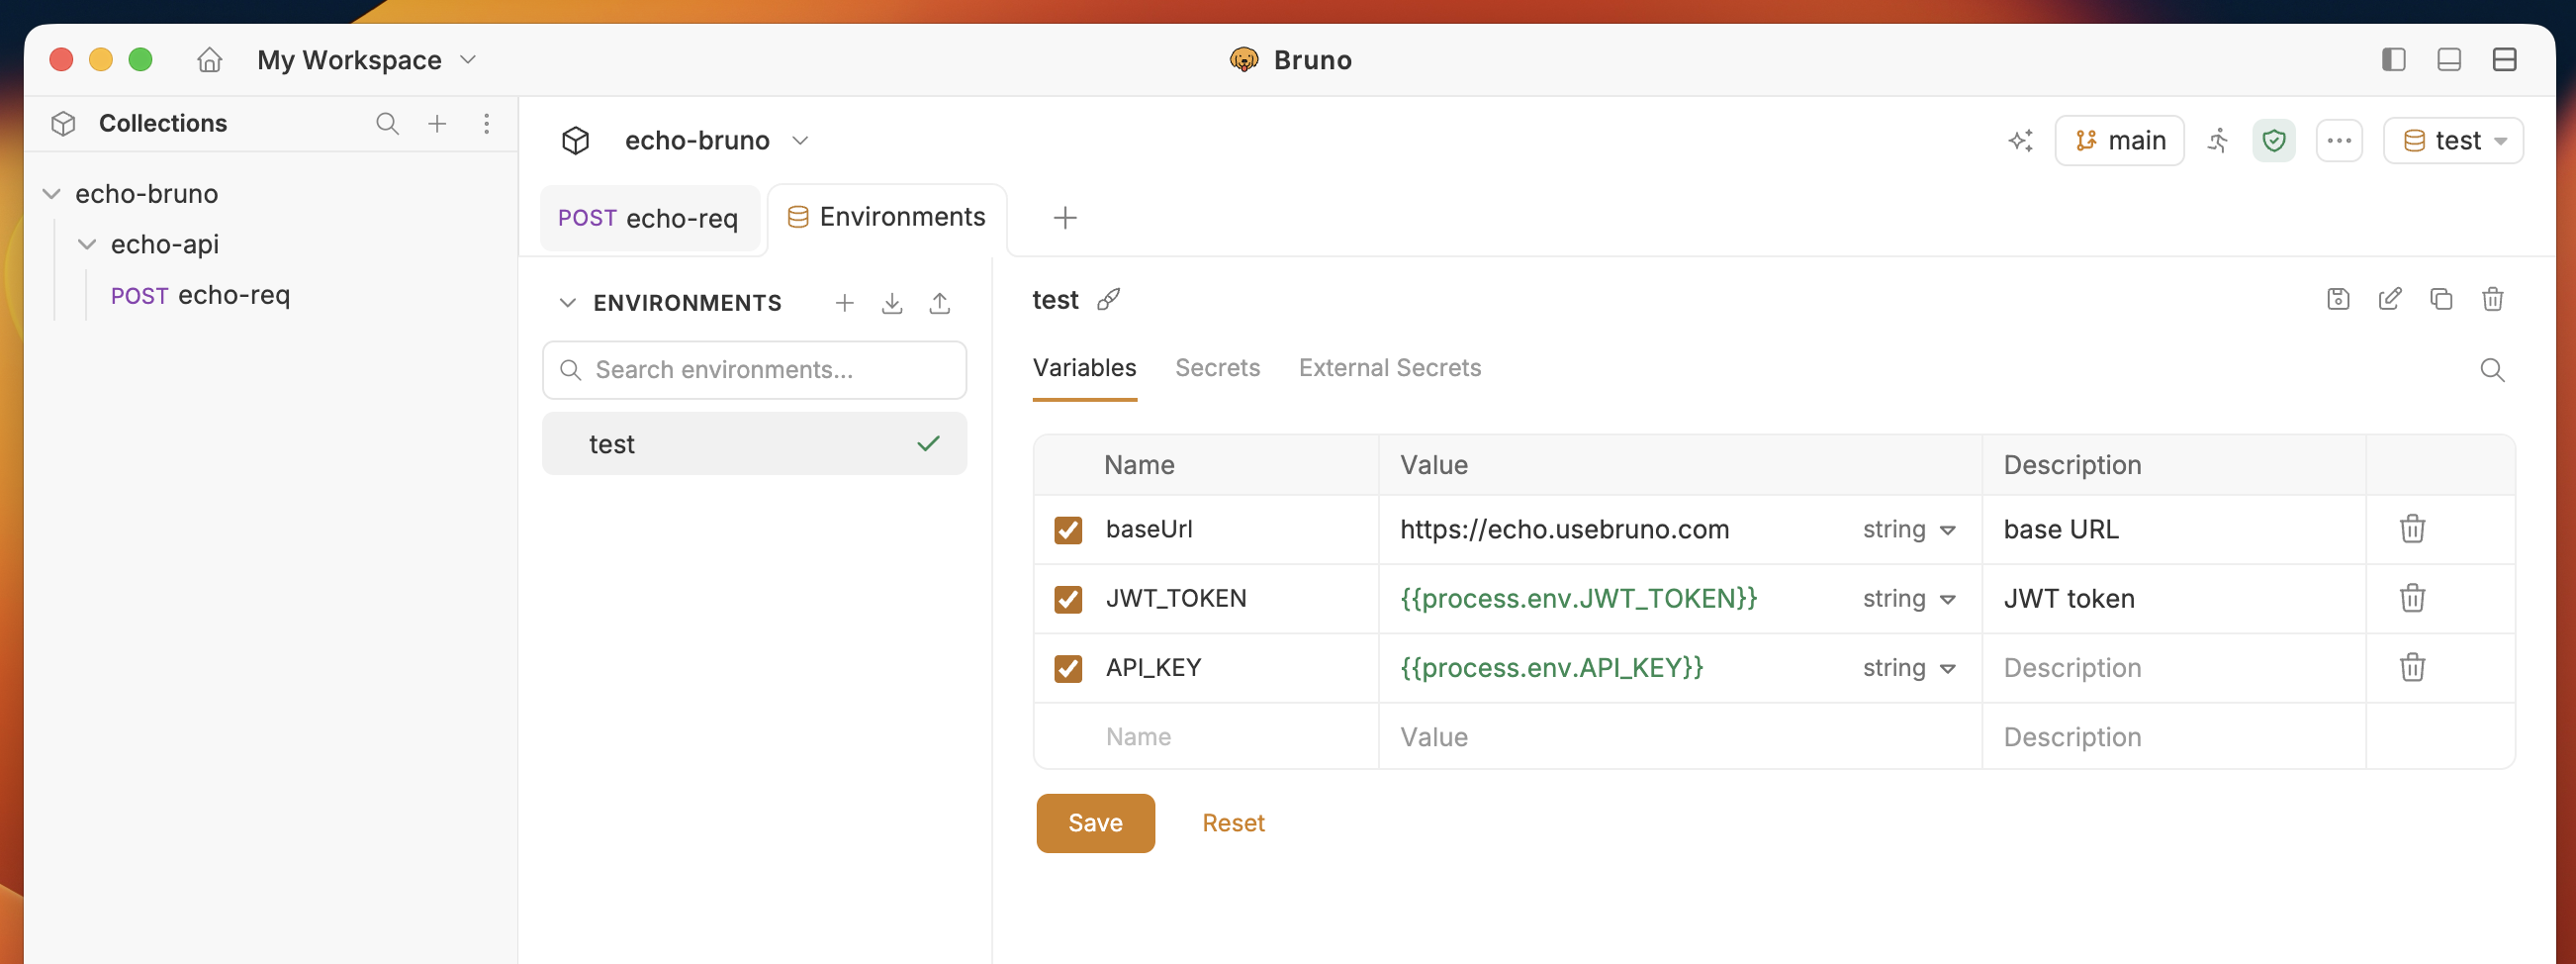
Task: Open the runner icon in collection toolbar
Action: coord(2218,140)
